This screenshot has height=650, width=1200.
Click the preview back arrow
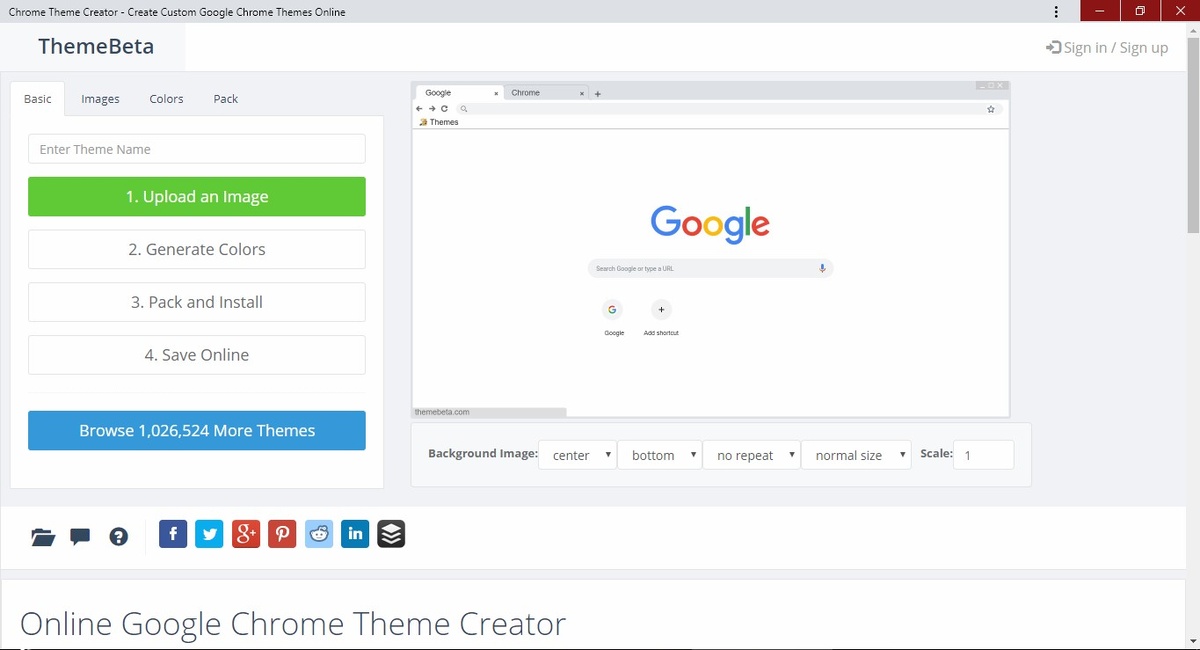click(x=420, y=108)
